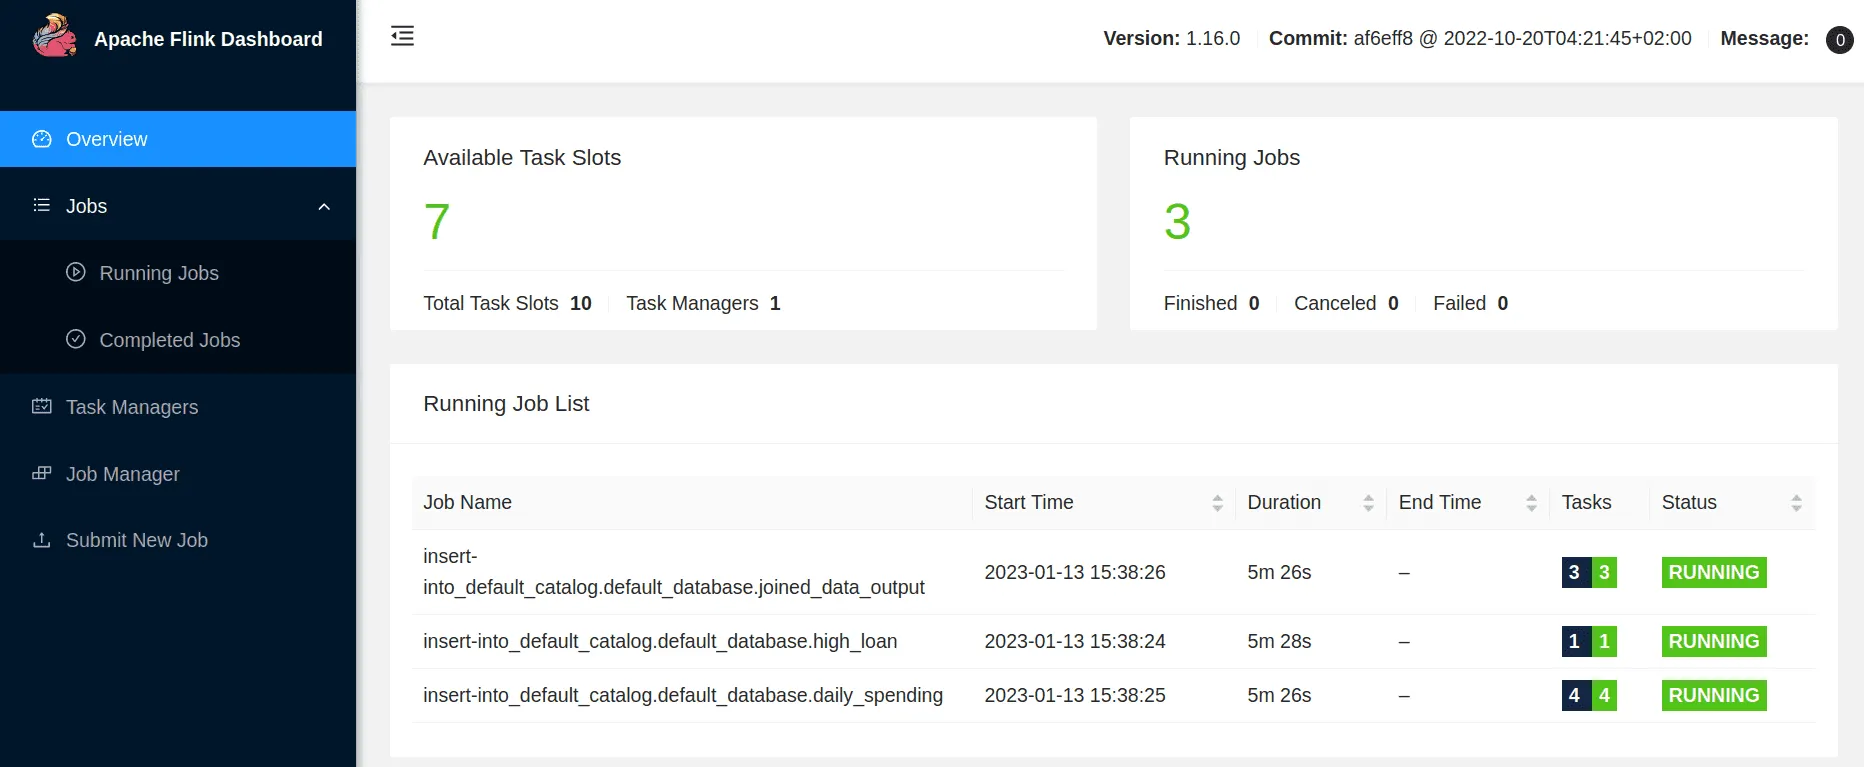Sort job list by Start Time

1217,503
